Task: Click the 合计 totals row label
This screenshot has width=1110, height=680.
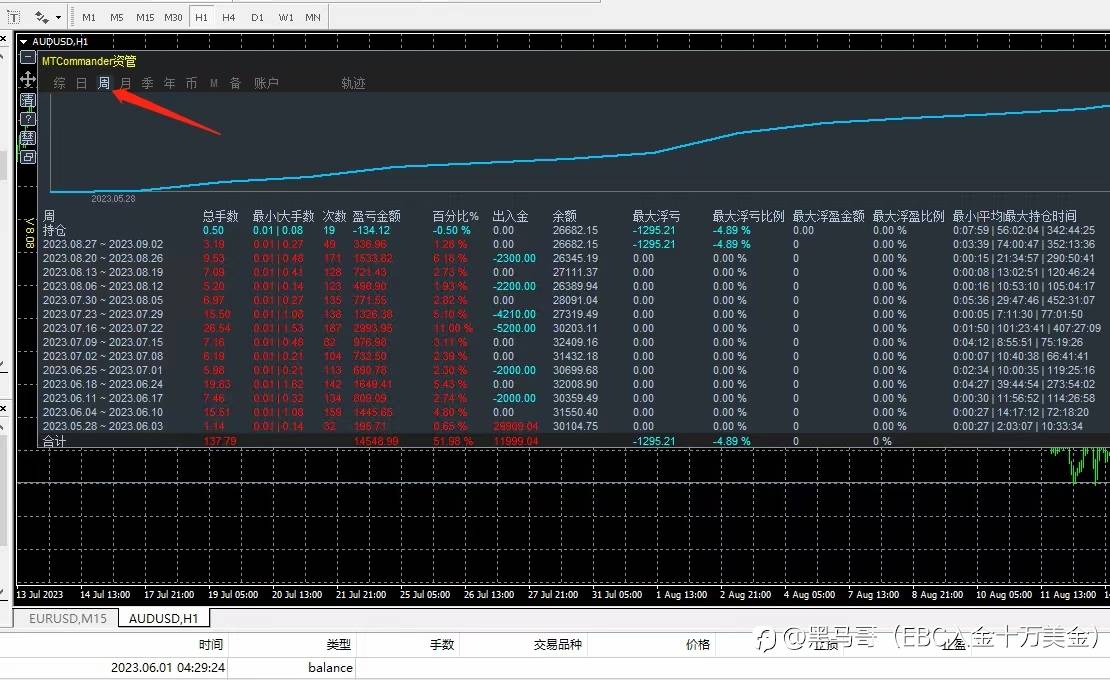Action: (55, 441)
